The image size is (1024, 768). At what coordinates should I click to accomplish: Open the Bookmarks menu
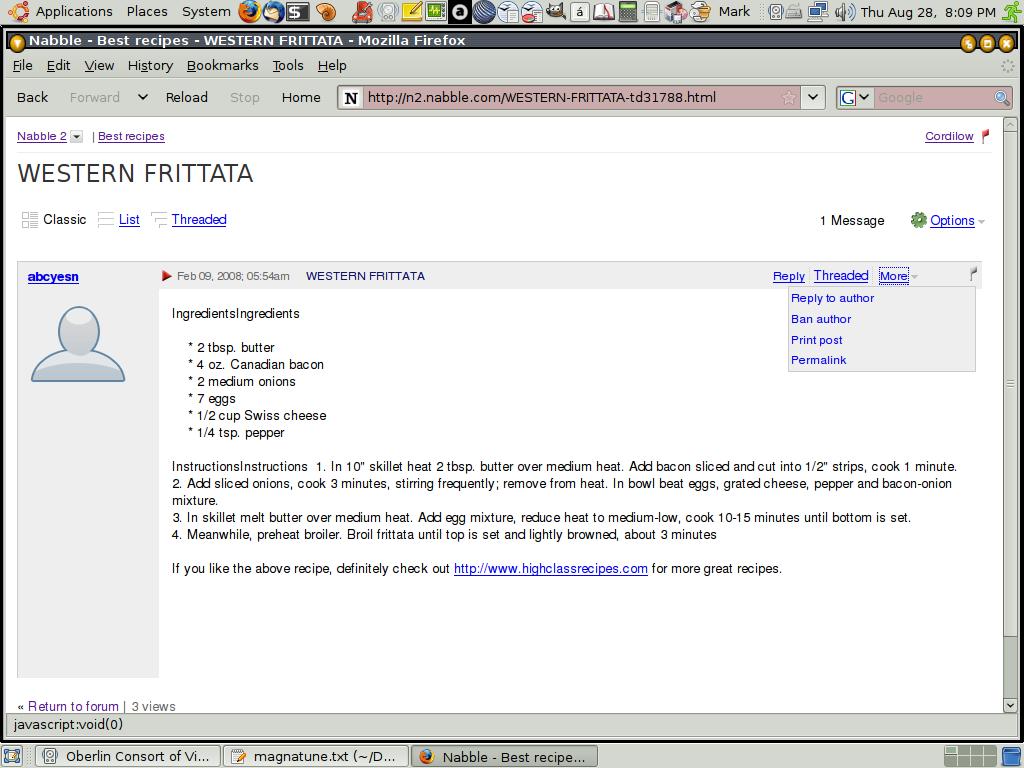coord(222,65)
